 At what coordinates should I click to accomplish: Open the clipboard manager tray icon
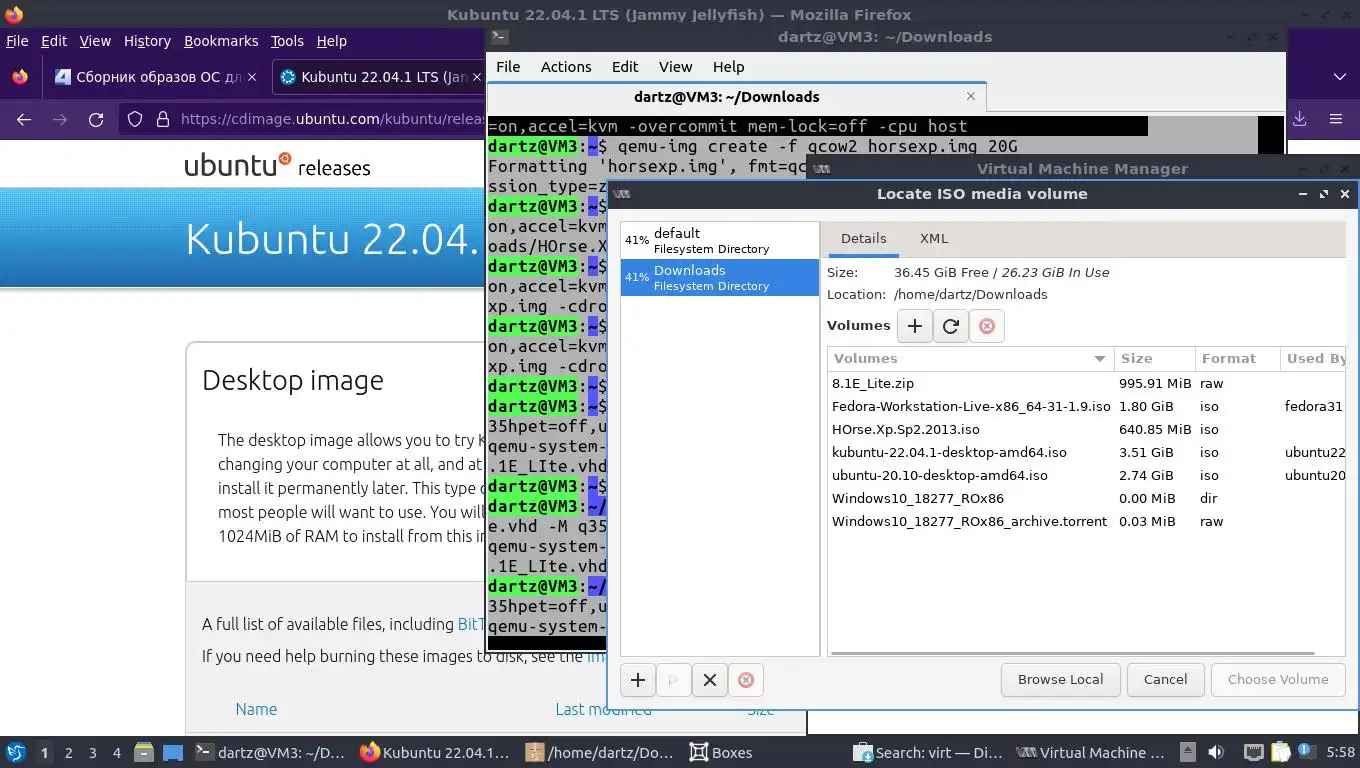(1281, 752)
